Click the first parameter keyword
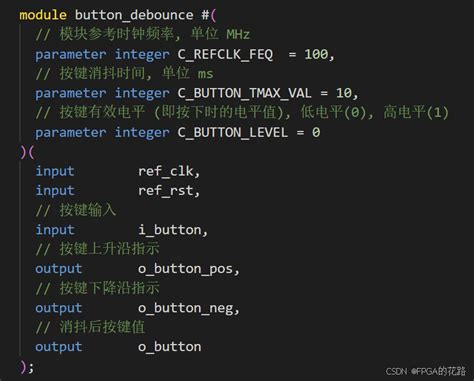Image resolution: width=474 pixels, height=381 pixels. [71, 54]
